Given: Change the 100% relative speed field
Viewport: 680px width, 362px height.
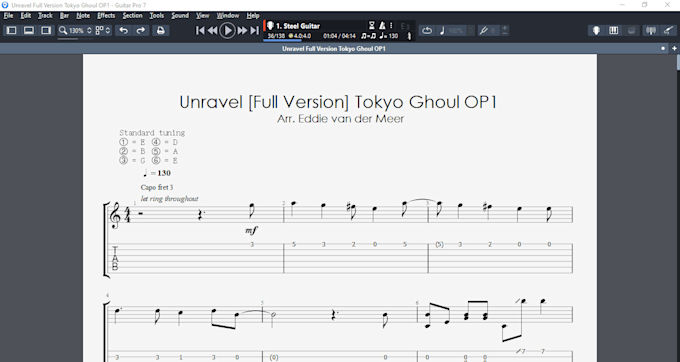Looking at the screenshot, I should click(x=456, y=30).
